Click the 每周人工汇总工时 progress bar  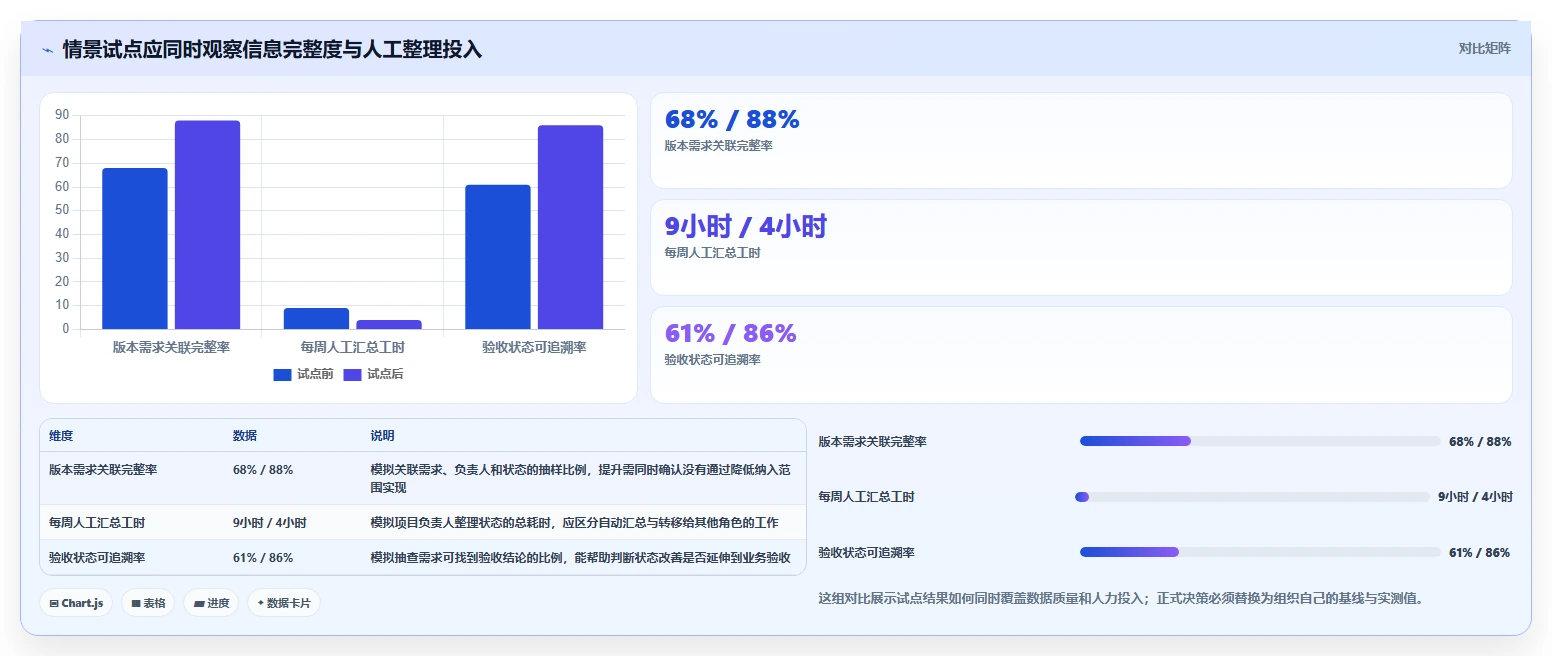point(1252,497)
